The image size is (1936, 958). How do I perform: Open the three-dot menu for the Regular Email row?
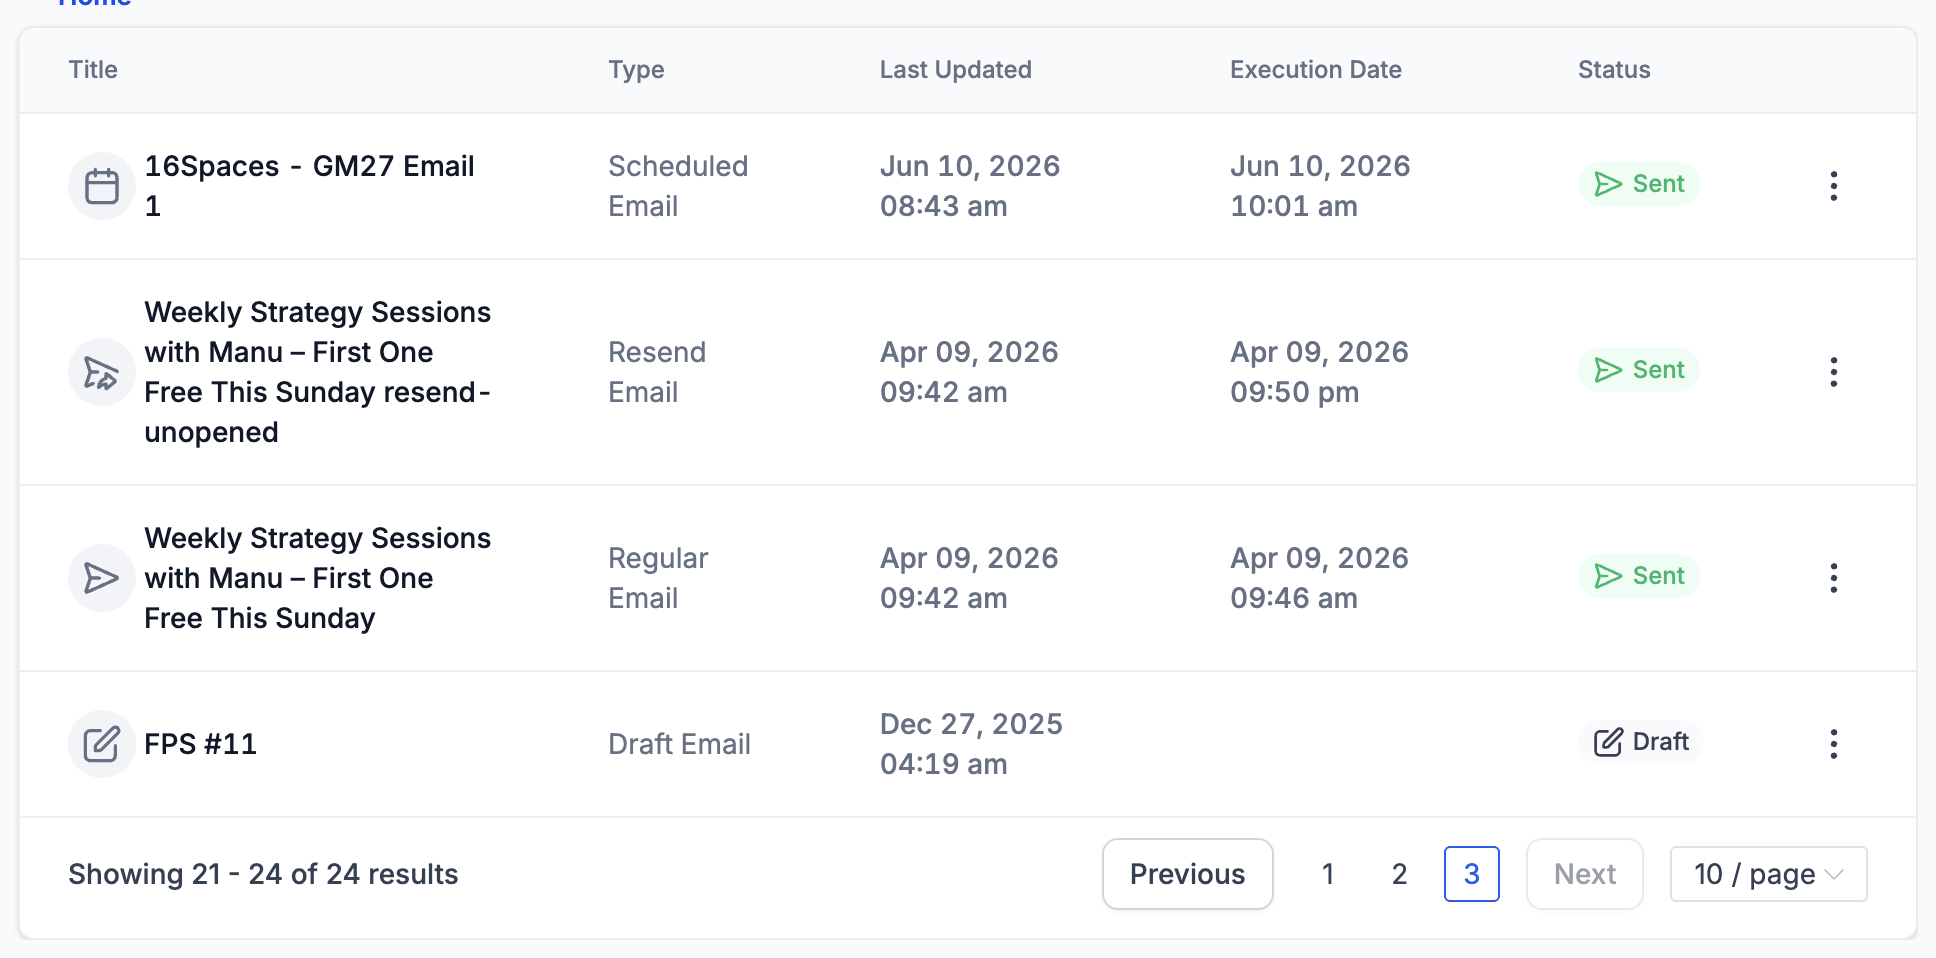(1833, 578)
